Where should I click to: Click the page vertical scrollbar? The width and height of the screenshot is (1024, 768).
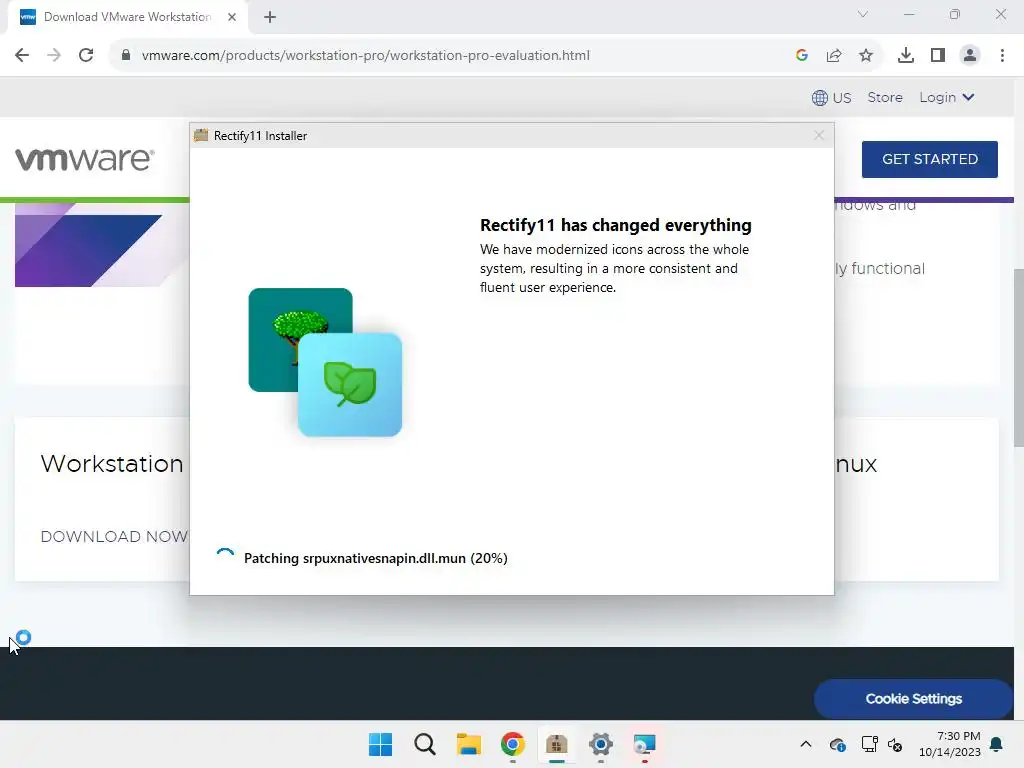click(1018, 358)
